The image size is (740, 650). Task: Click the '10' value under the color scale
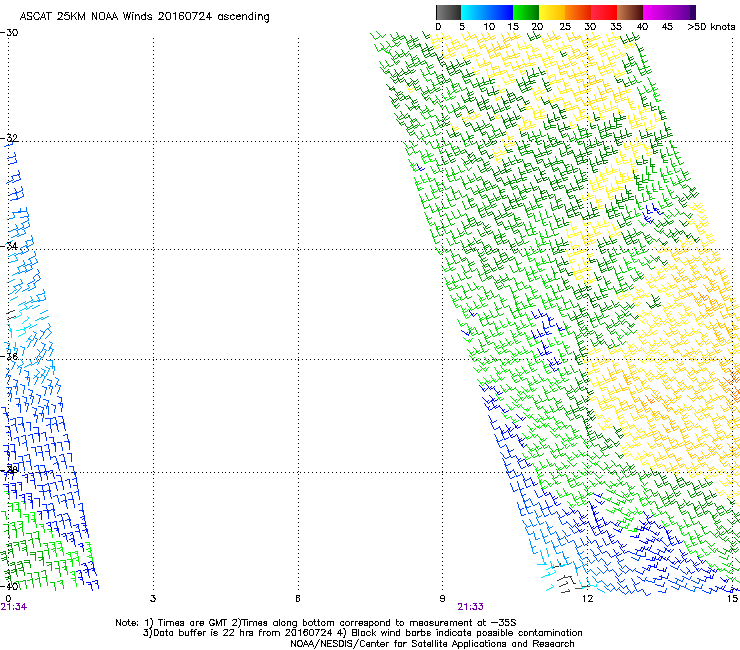click(x=489, y=27)
